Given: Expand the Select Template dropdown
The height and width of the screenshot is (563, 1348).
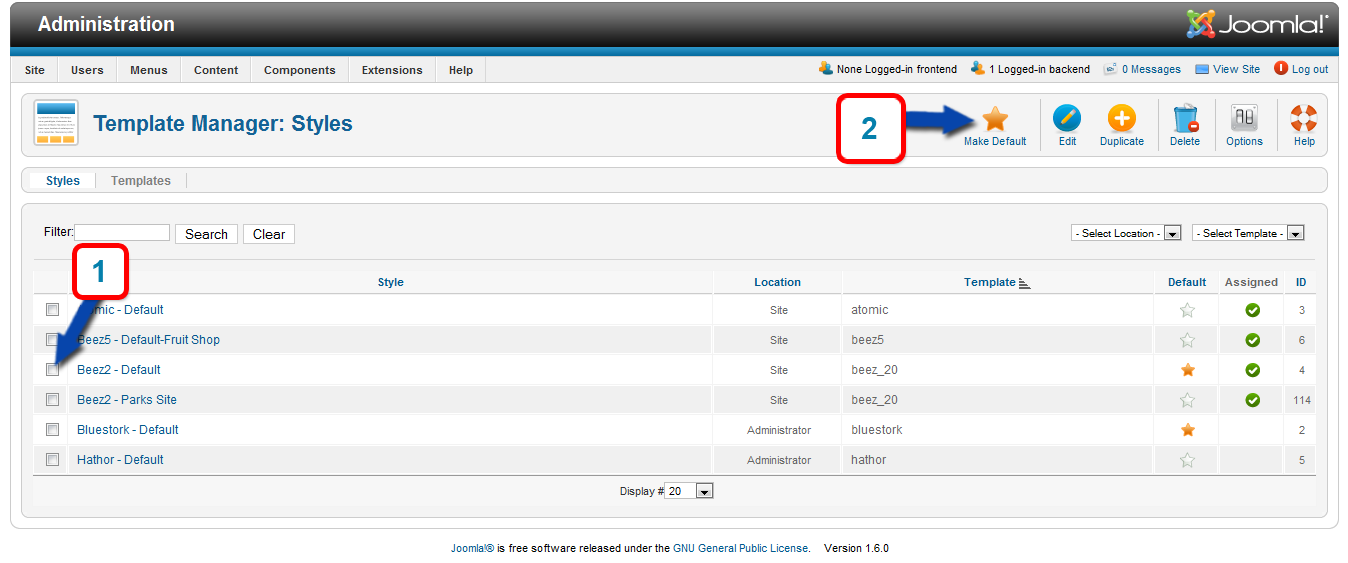Looking at the screenshot, I should tap(1248, 233).
